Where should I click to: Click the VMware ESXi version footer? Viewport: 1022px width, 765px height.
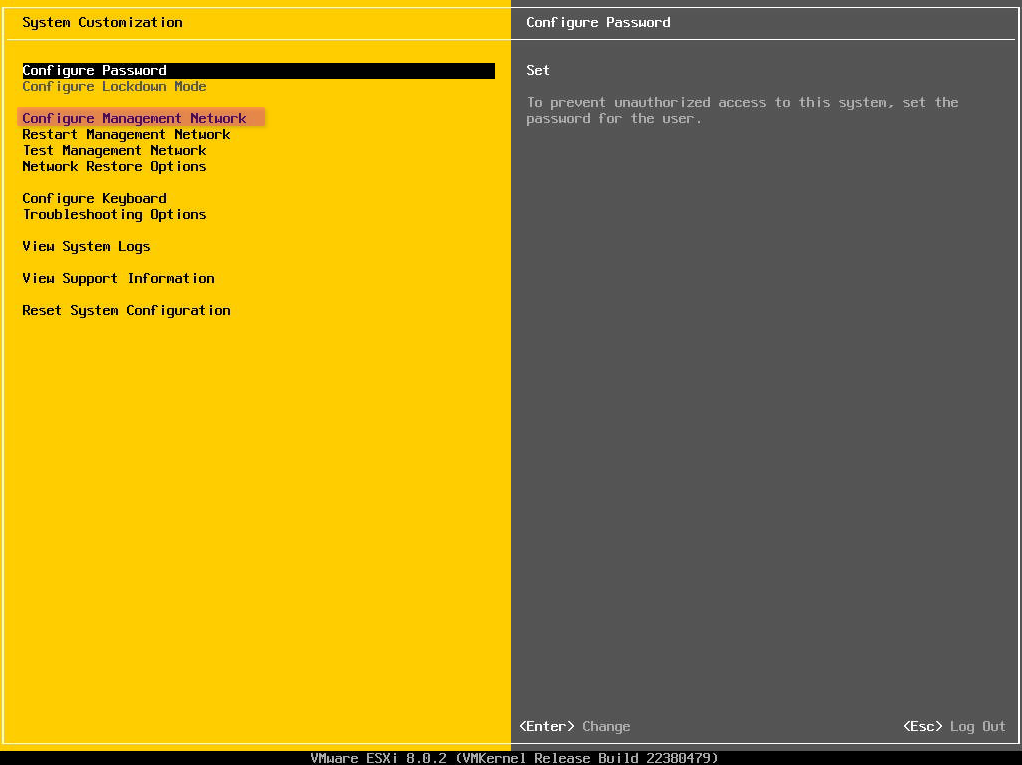tap(514, 758)
